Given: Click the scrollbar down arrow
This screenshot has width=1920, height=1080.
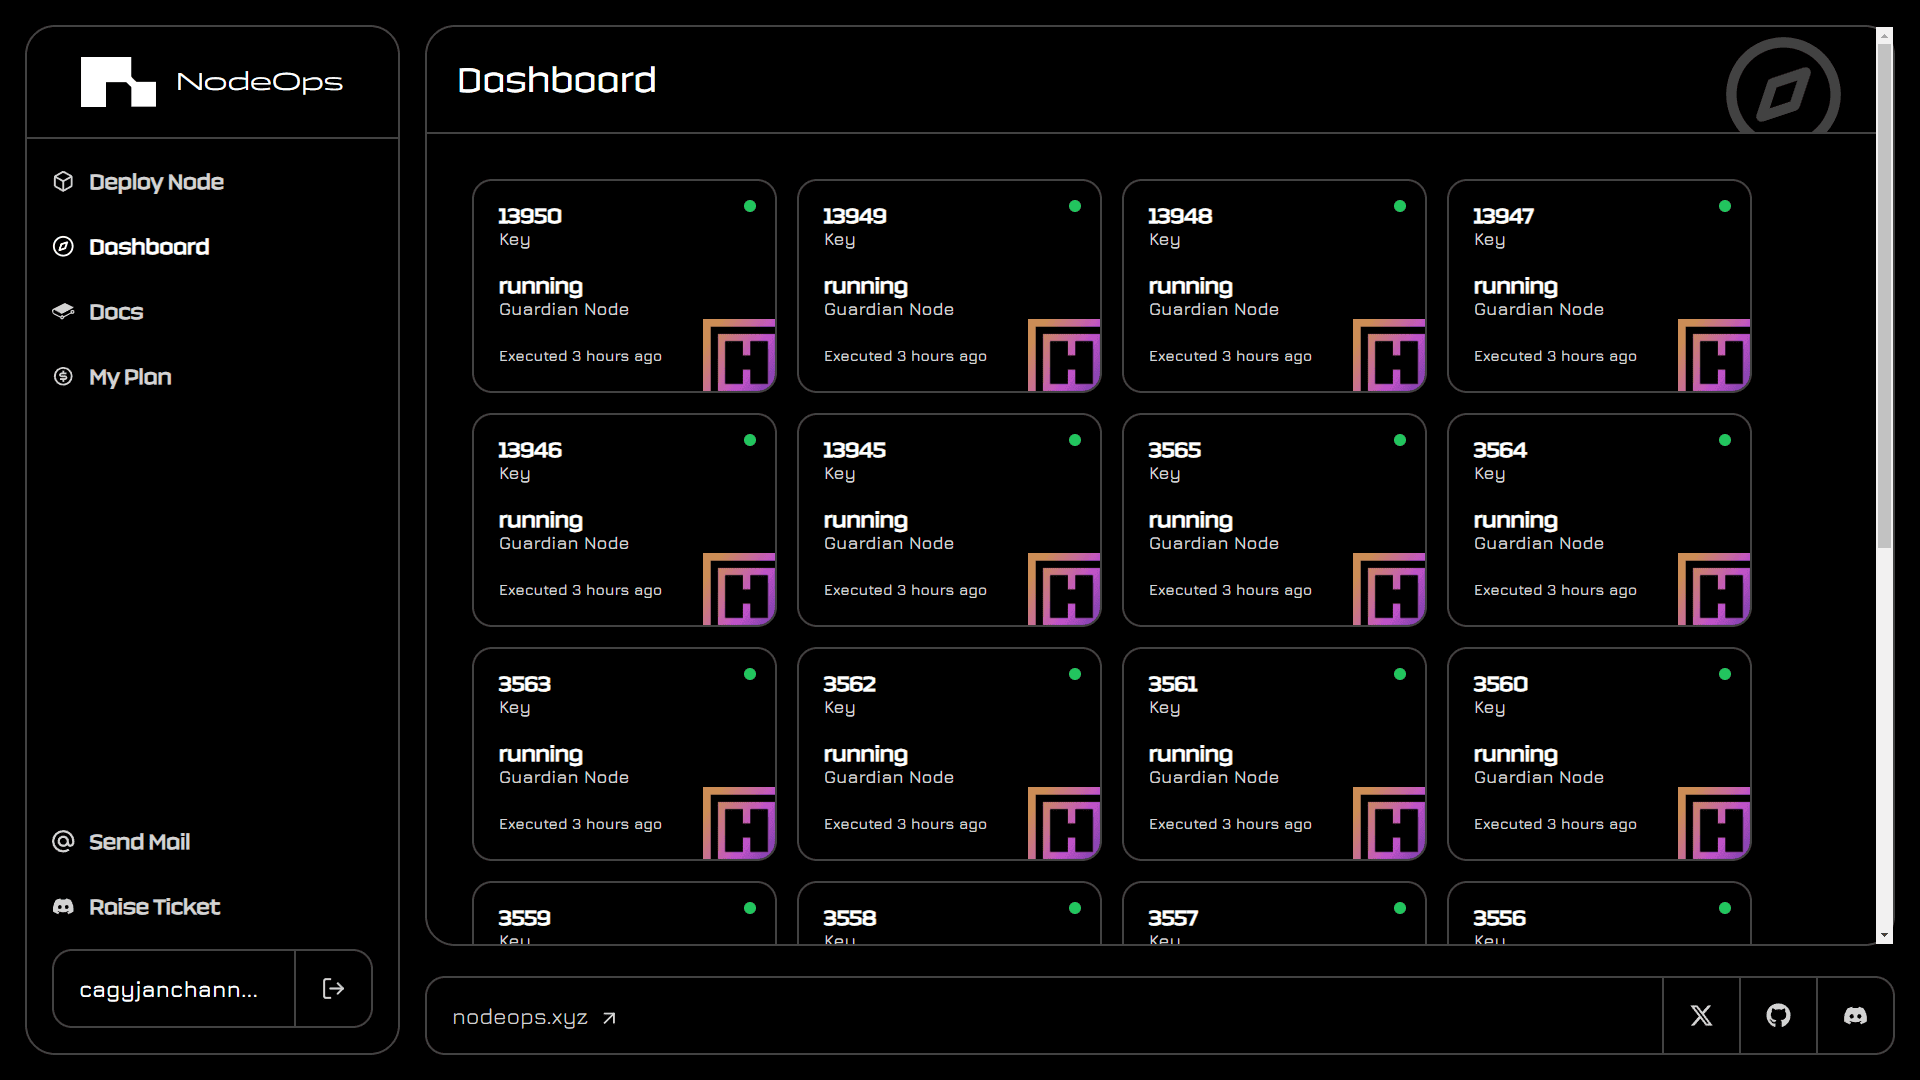Looking at the screenshot, I should (1884, 936).
